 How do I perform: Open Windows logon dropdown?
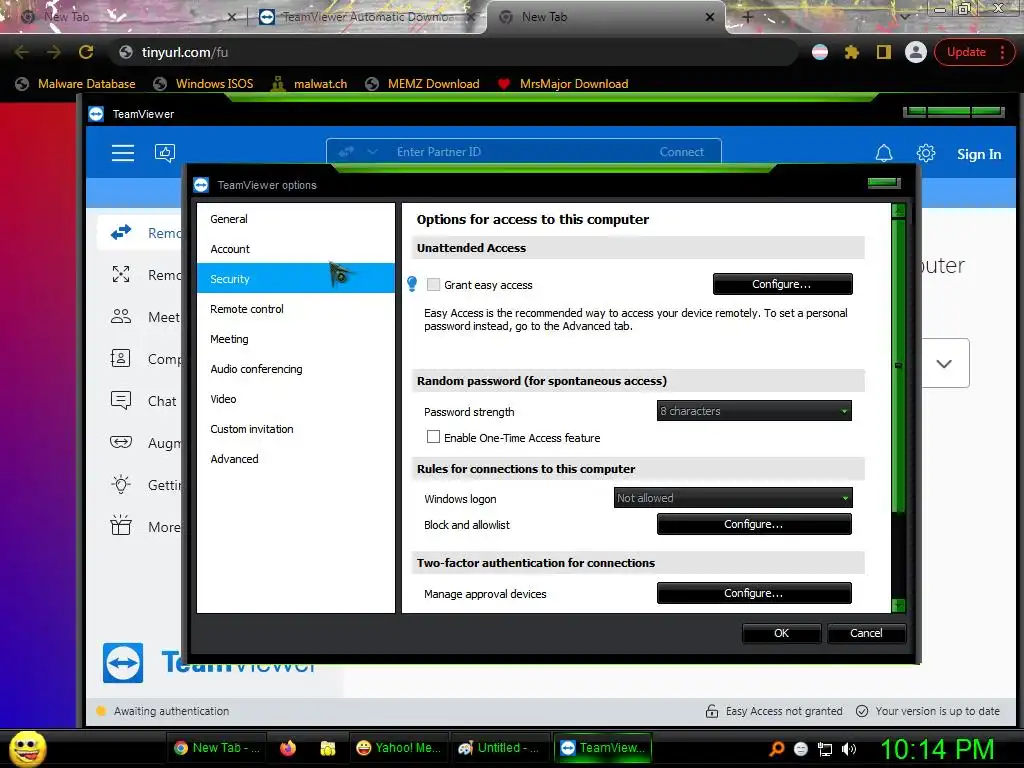733,498
